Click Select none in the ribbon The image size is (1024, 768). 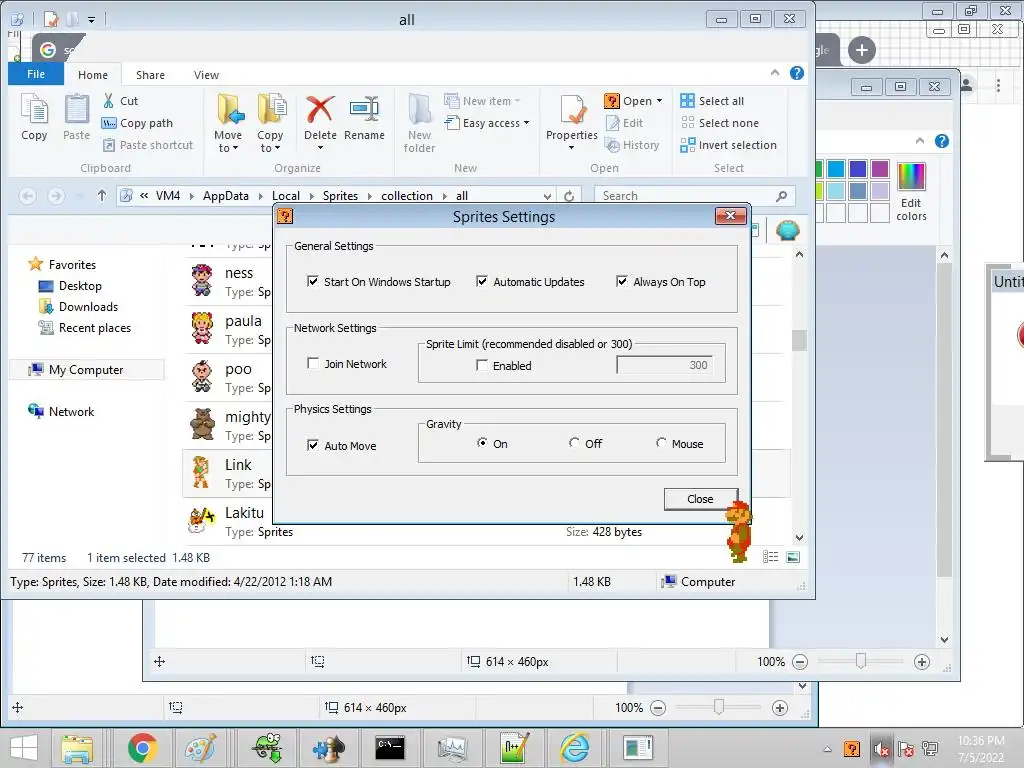720,123
